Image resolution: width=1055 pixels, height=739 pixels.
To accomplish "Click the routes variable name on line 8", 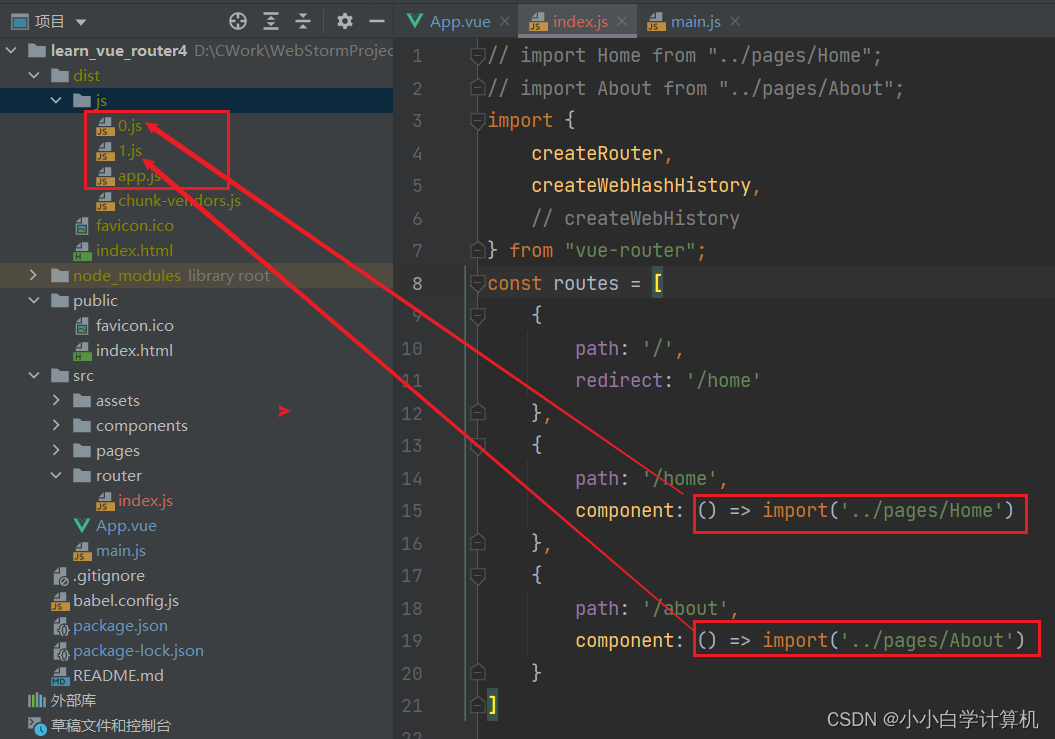I will pyautogui.click(x=585, y=283).
